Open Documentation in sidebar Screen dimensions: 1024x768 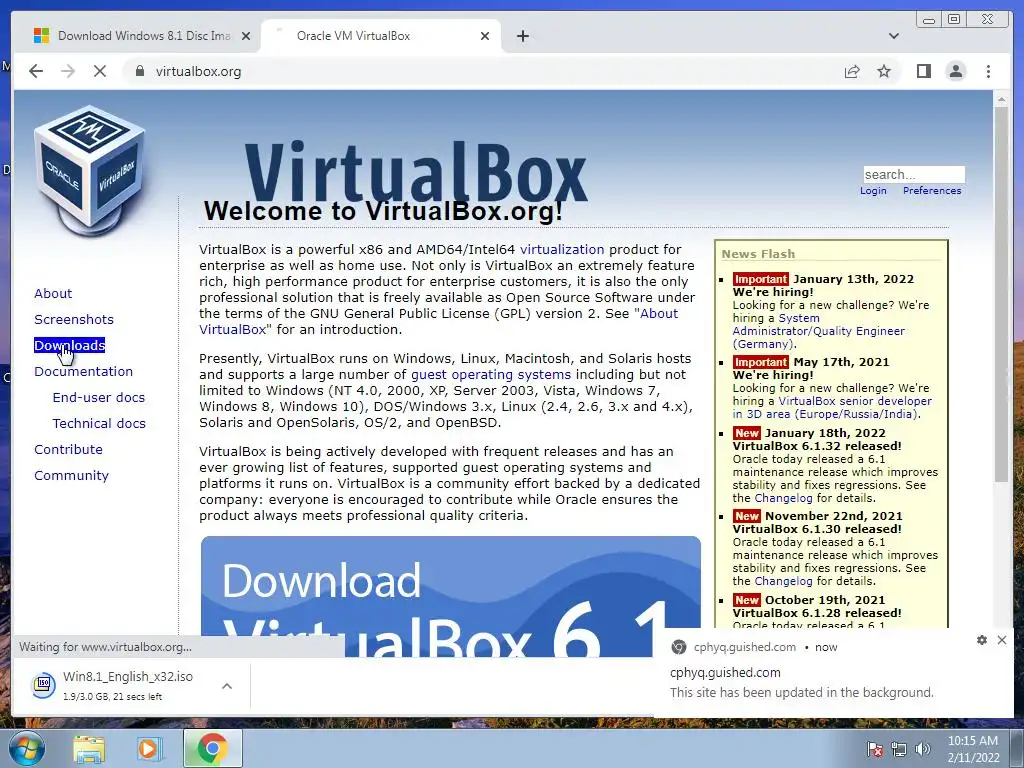(84, 371)
